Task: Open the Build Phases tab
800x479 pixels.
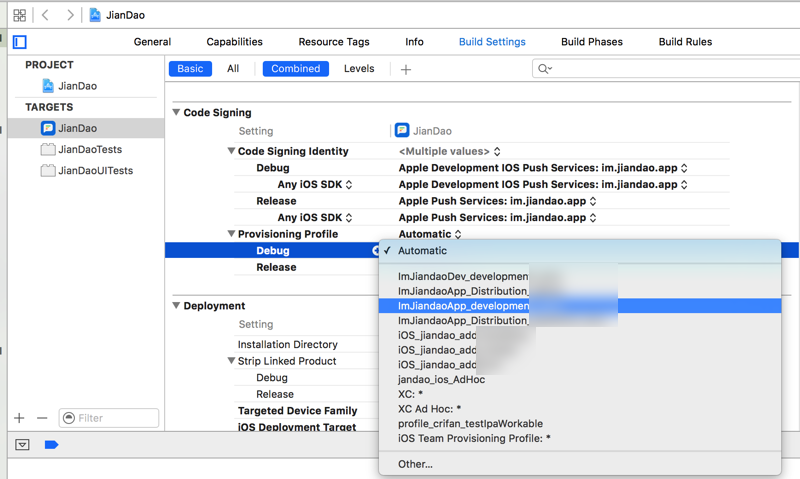Action: (x=592, y=42)
